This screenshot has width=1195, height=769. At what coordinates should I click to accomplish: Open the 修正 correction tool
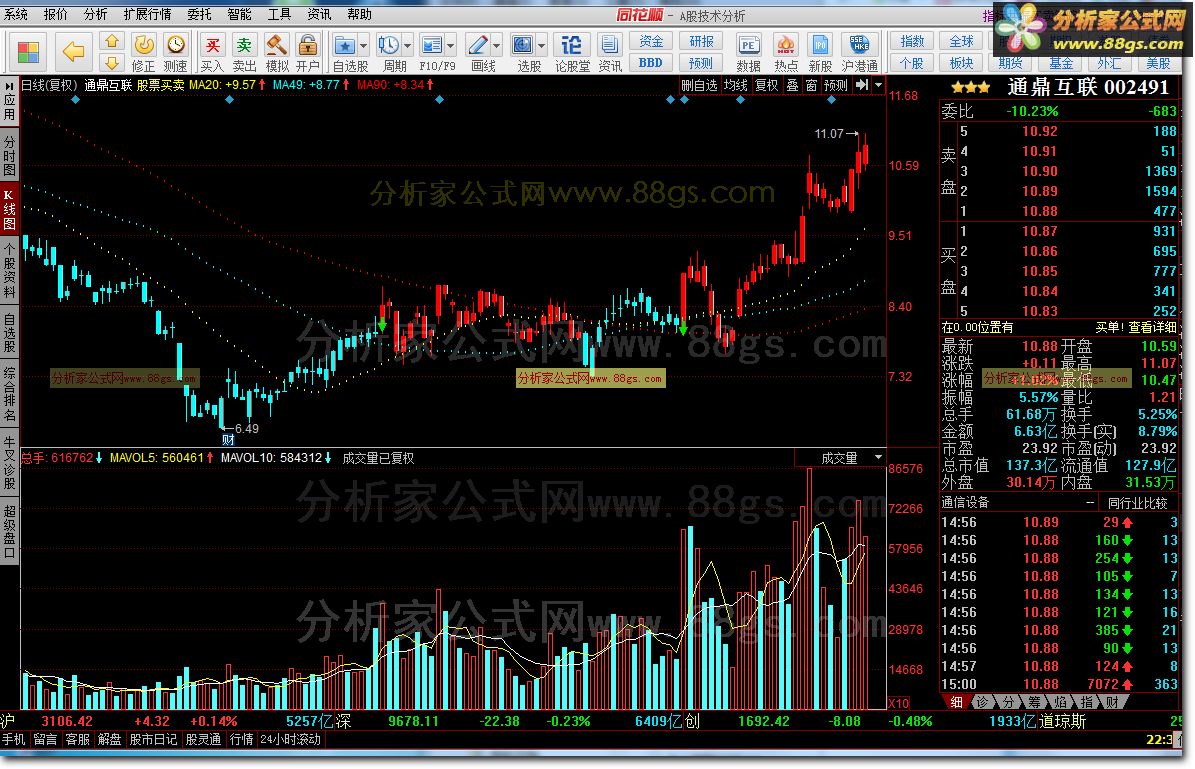click(143, 53)
